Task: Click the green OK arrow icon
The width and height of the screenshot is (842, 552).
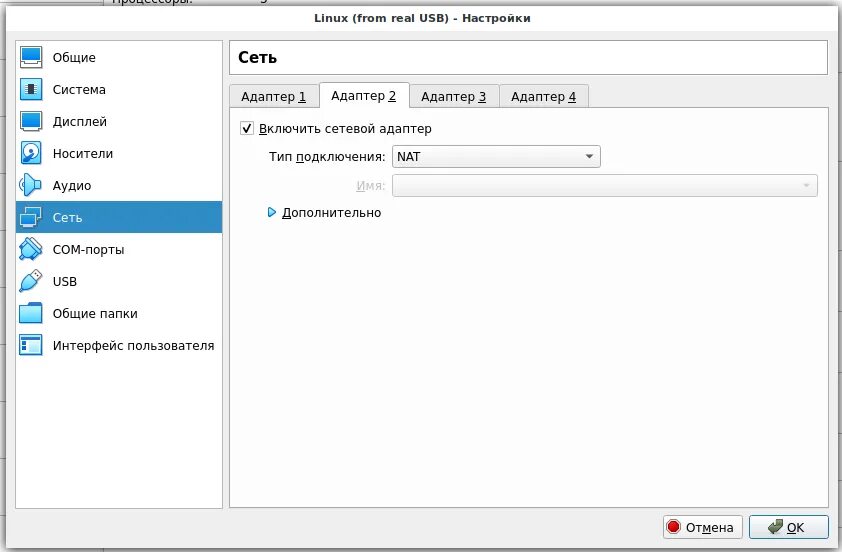Action: coord(775,527)
